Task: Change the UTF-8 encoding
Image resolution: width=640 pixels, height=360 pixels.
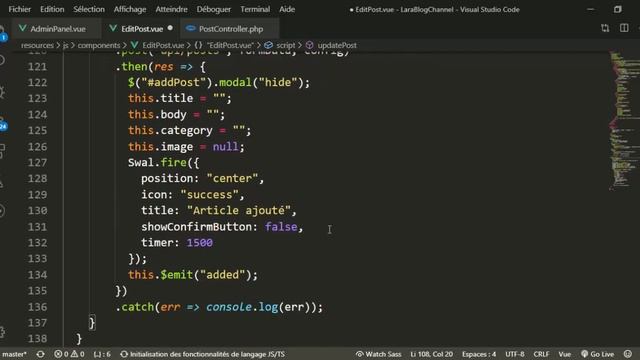Action: pos(515,354)
